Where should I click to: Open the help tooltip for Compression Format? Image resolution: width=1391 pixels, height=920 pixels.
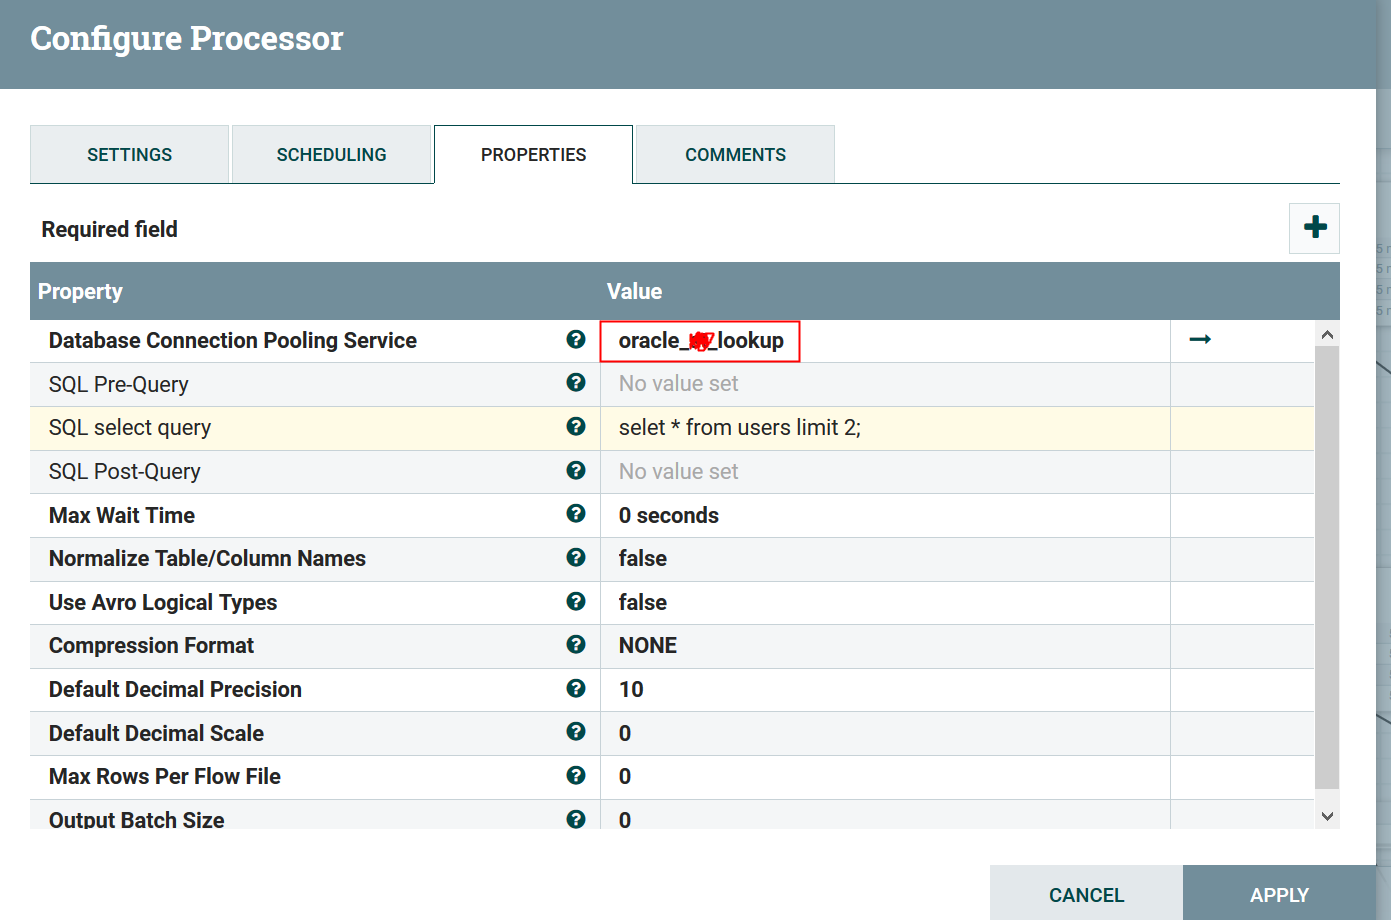point(576,645)
